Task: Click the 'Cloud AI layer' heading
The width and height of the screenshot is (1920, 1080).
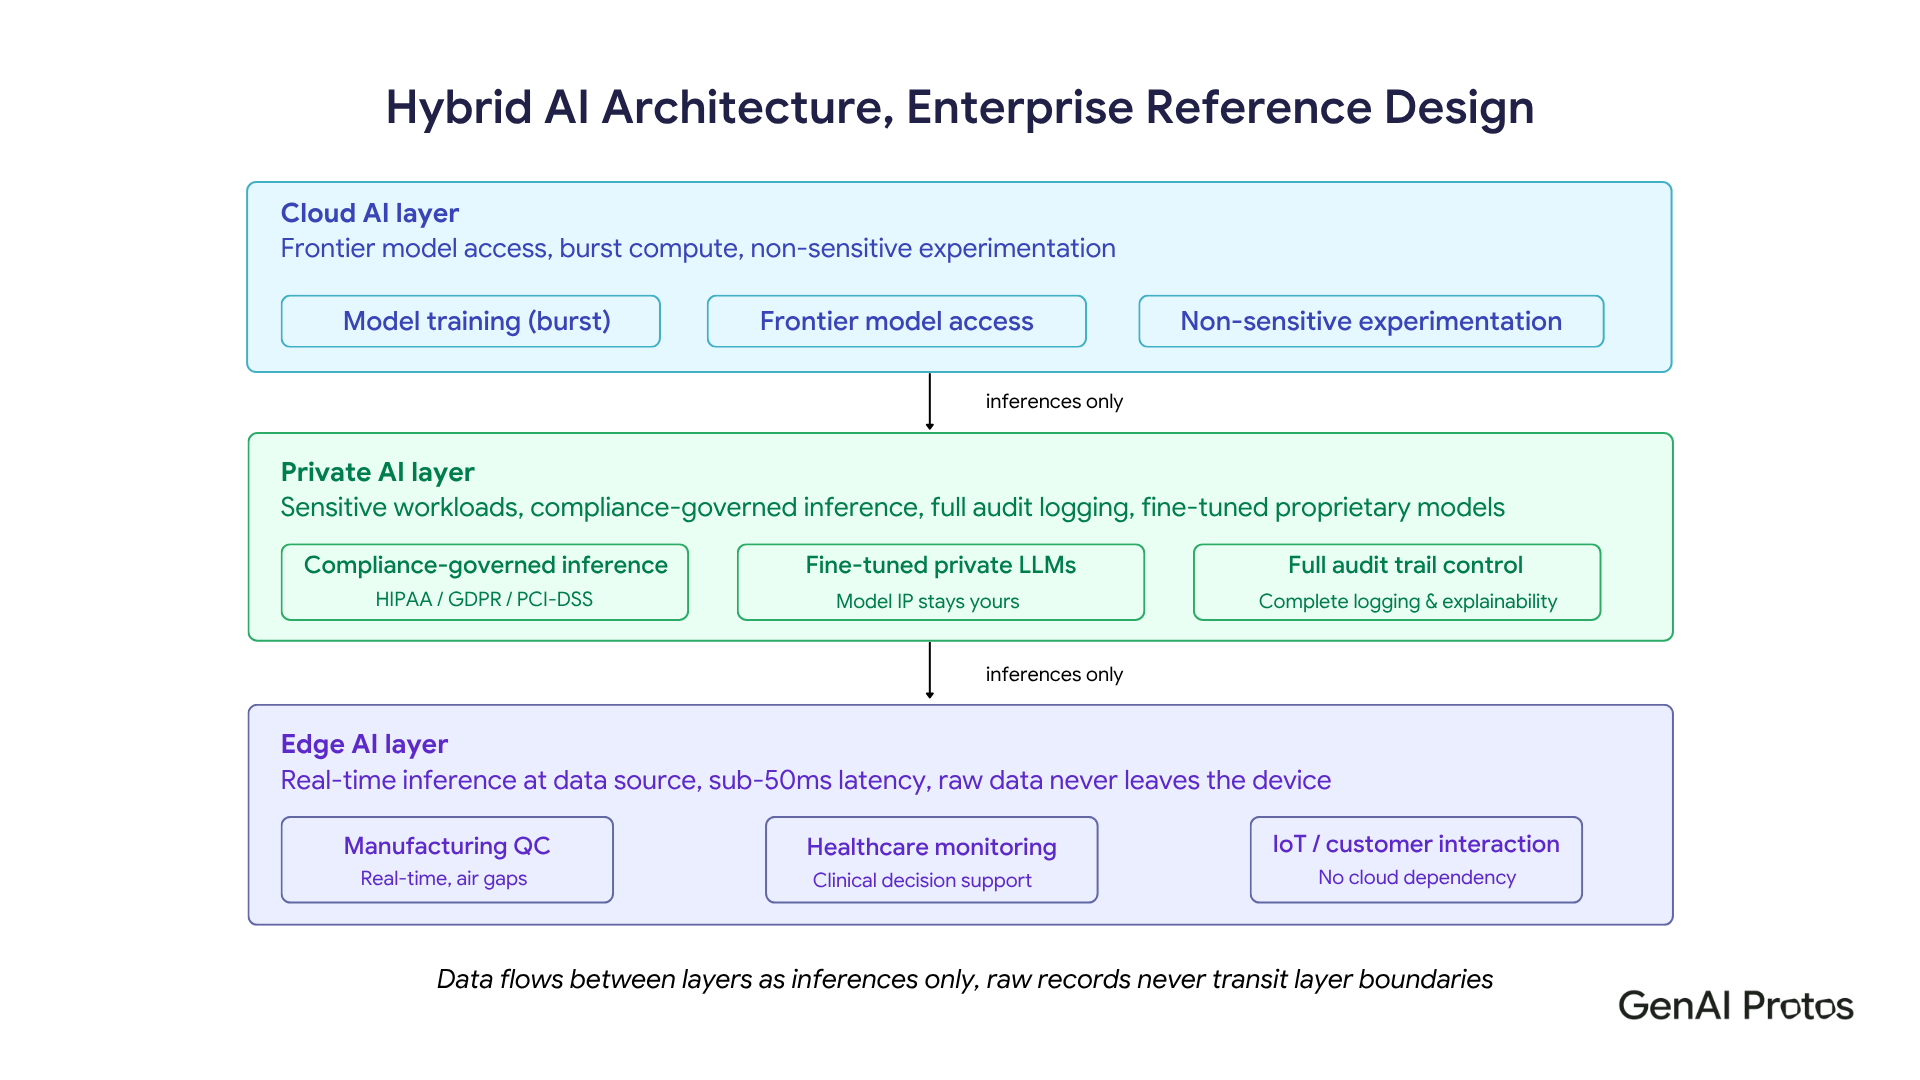Action: point(370,213)
